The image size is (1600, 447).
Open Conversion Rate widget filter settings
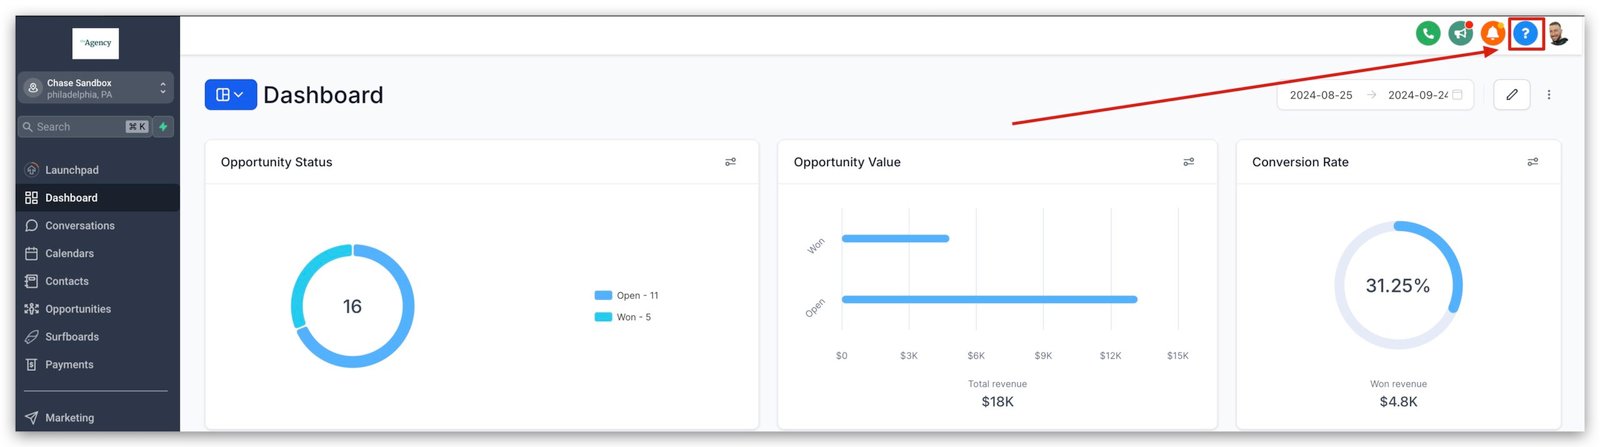[x=1532, y=162]
